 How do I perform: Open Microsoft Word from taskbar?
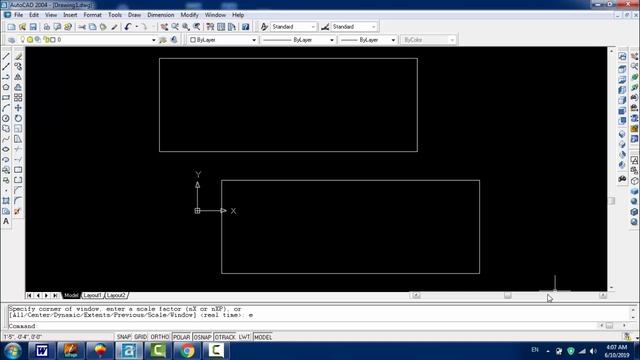42,351
